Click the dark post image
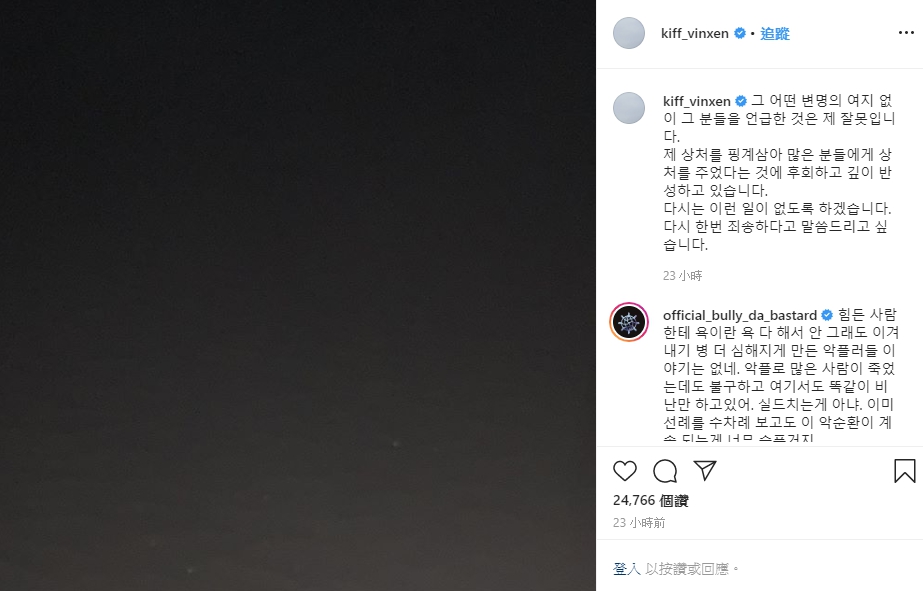Viewport: 923px width, 591px height. (x=298, y=296)
